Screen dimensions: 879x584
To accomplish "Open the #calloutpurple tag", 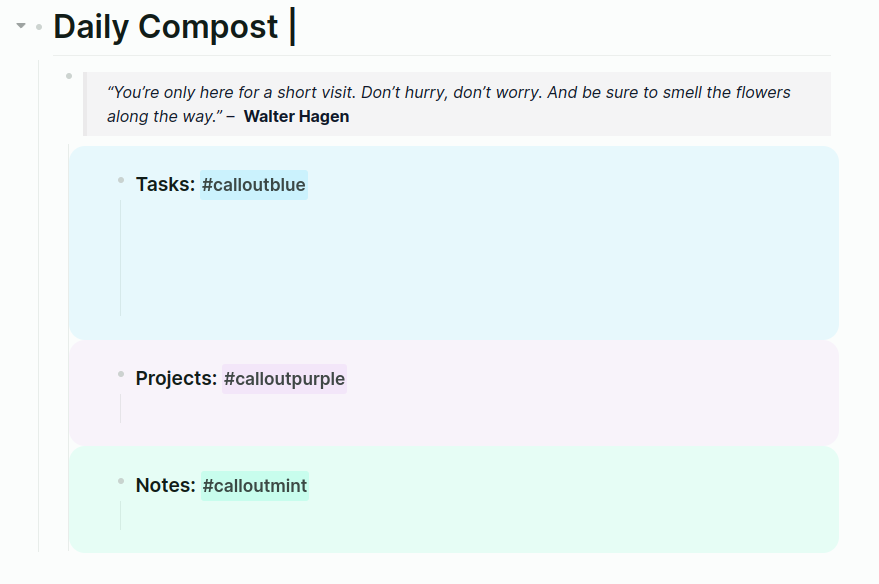I will 284,379.
